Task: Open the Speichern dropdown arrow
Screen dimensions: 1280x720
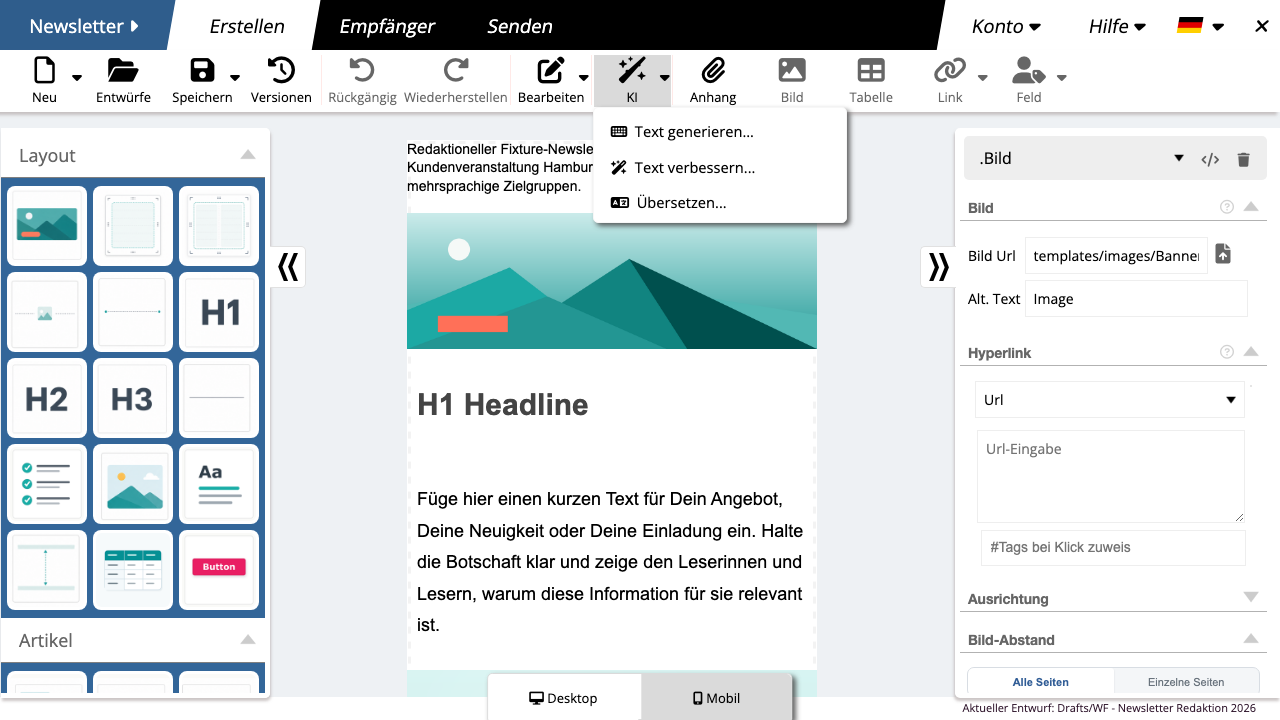Action: (235, 77)
